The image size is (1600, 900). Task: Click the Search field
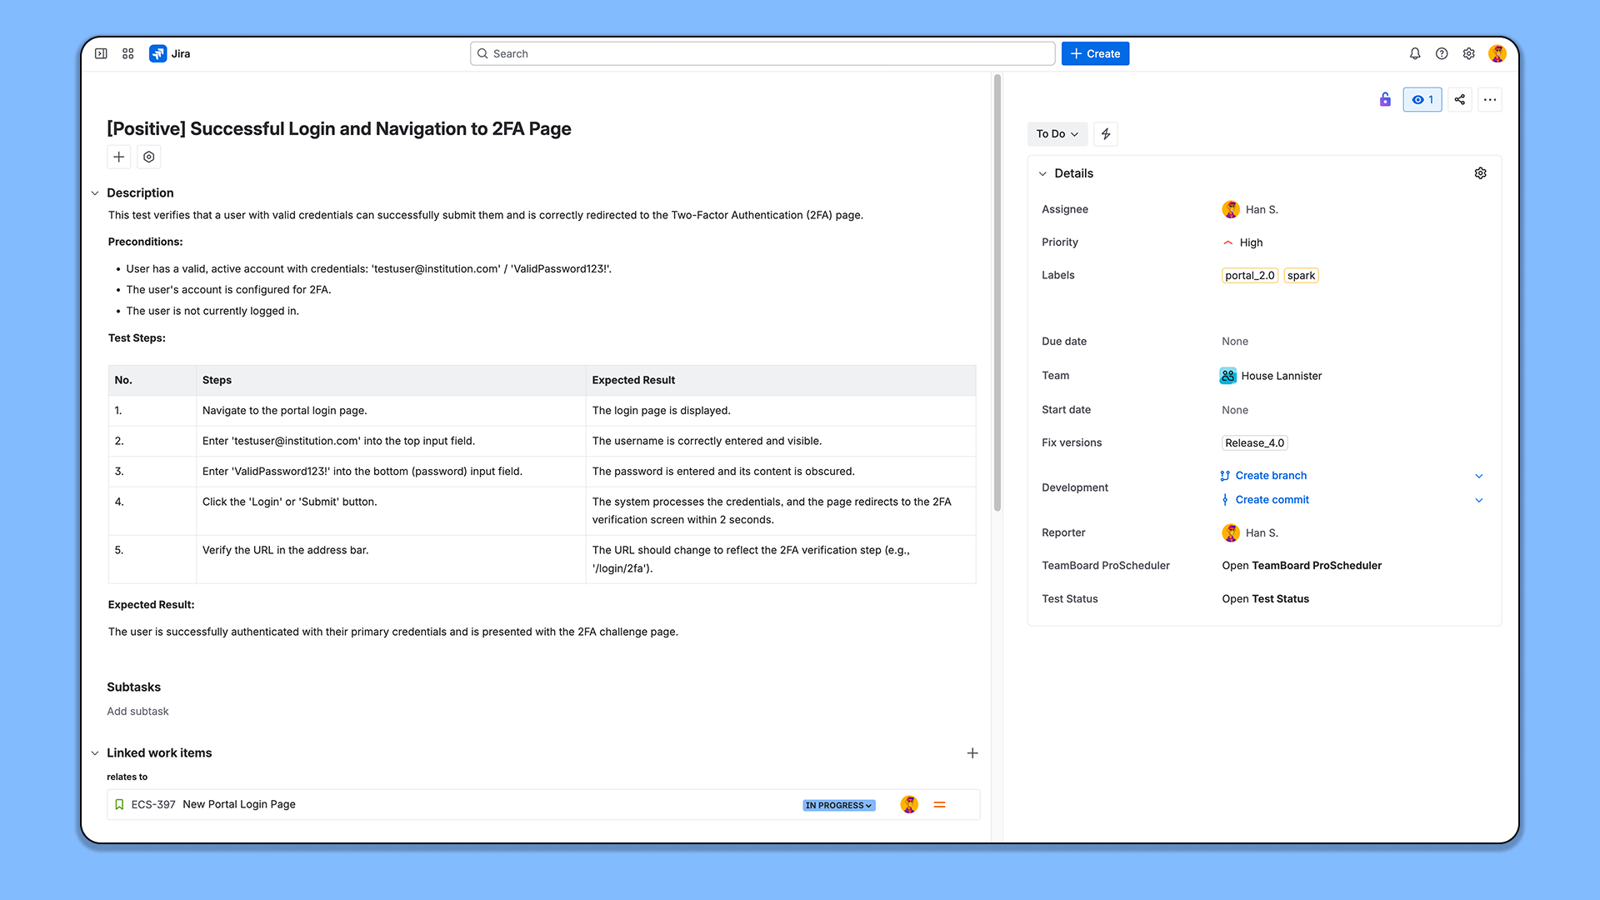[x=762, y=54]
